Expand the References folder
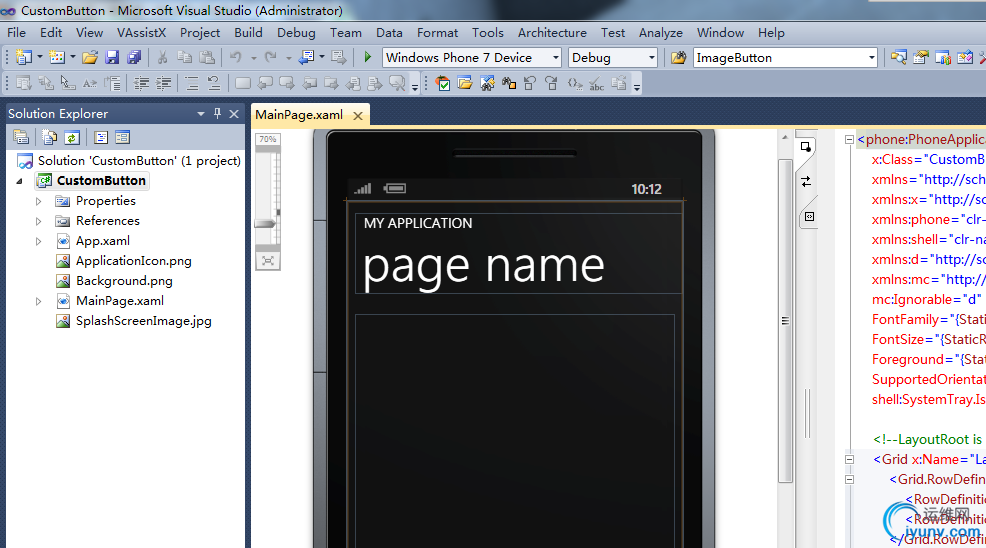Viewport: 986px width, 548px height. click(x=38, y=221)
